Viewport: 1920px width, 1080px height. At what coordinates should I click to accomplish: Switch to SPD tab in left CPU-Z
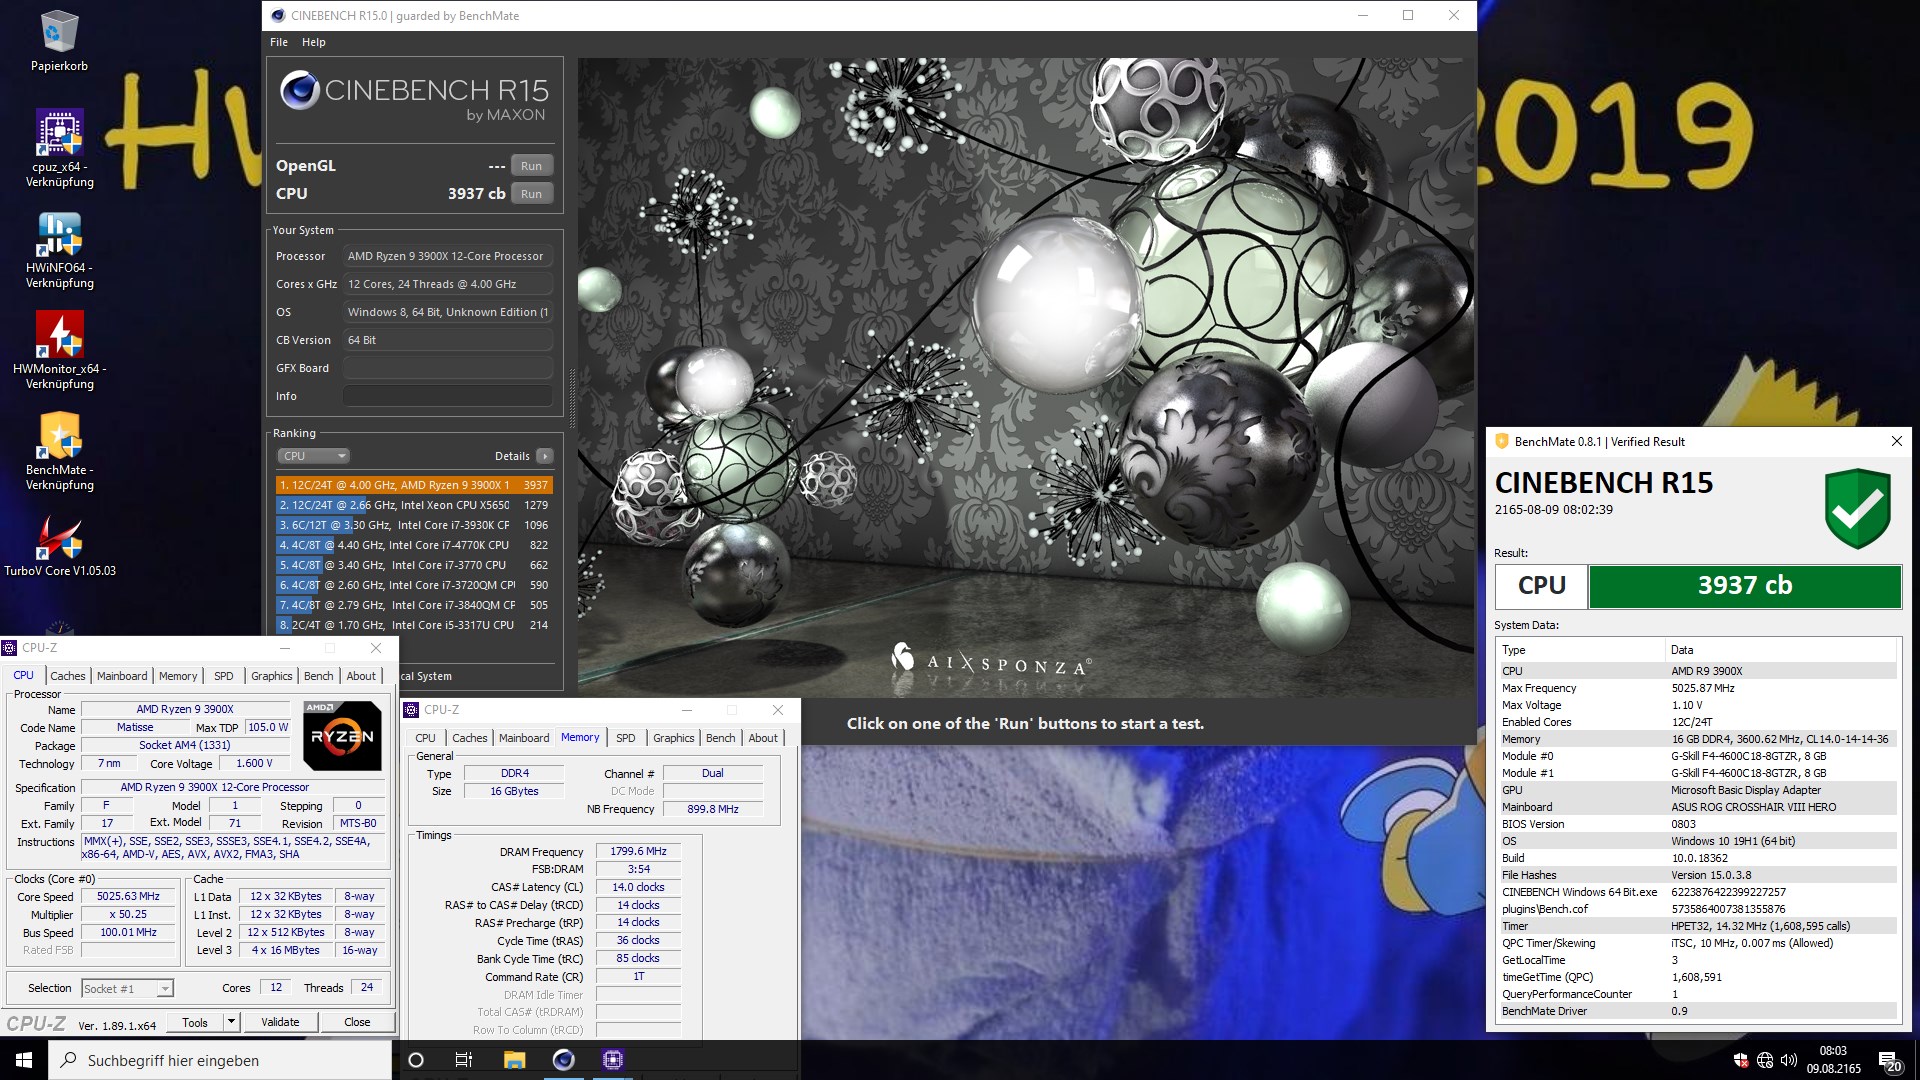point(224,676)
